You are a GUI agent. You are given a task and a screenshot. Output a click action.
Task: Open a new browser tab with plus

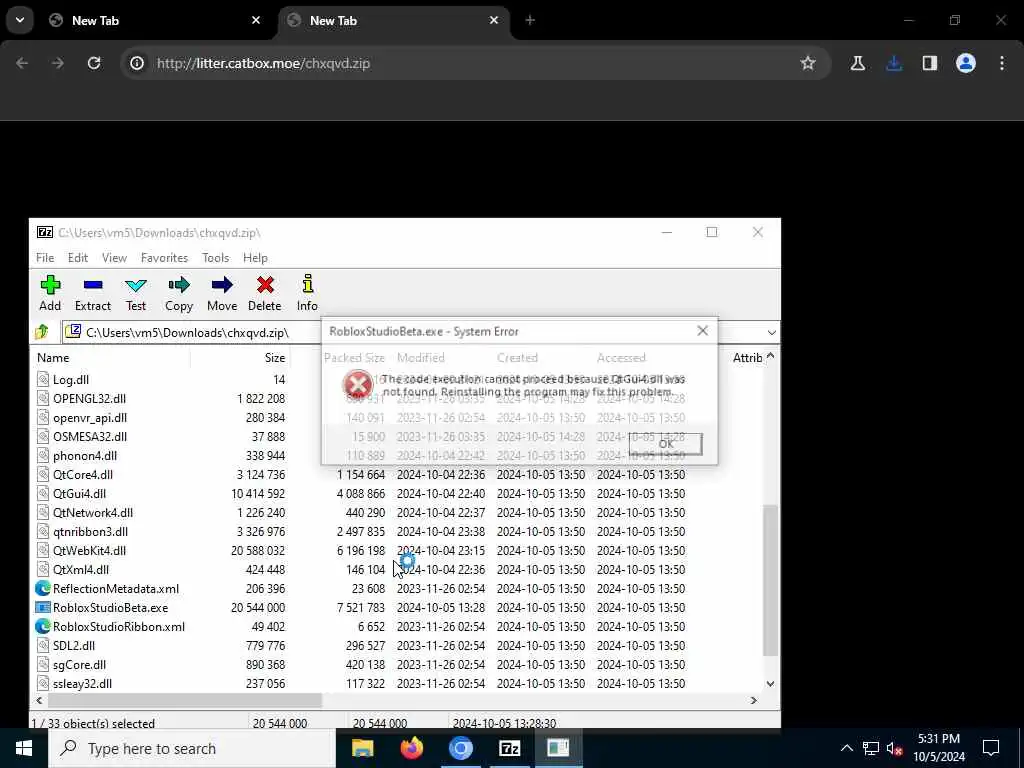(x=530, y=20)
